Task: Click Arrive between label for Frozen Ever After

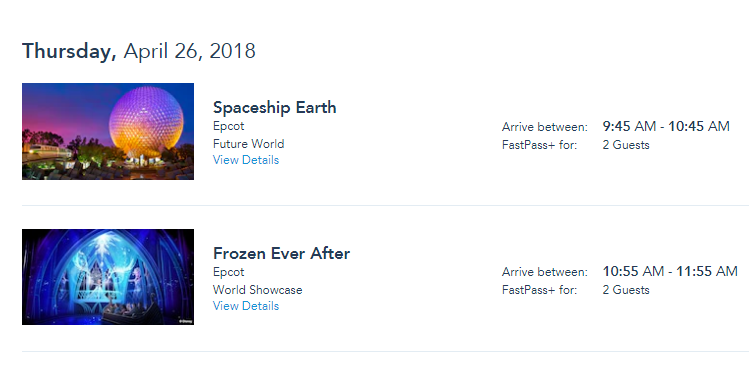Action: tap(545, 272)
